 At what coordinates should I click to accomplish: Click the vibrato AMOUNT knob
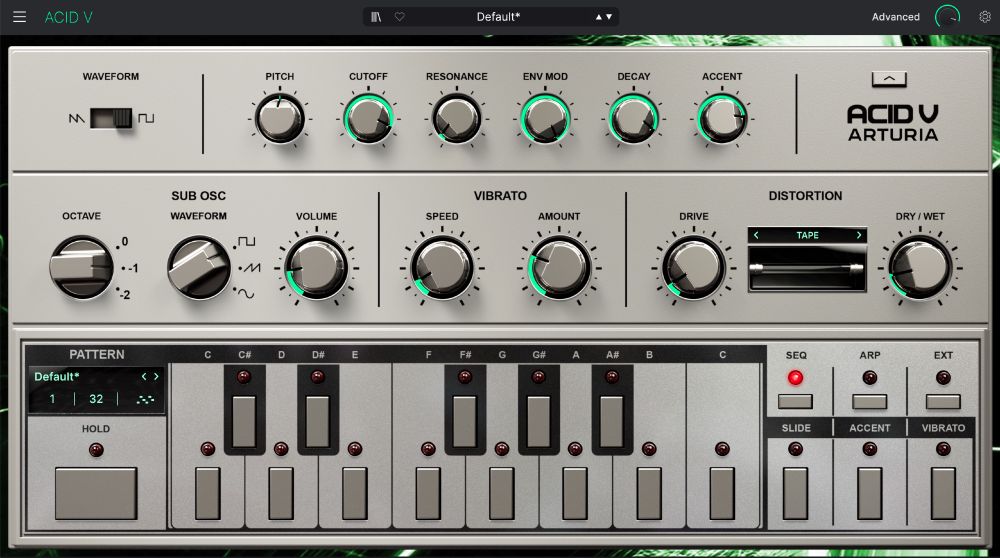[x=559, y=268]
